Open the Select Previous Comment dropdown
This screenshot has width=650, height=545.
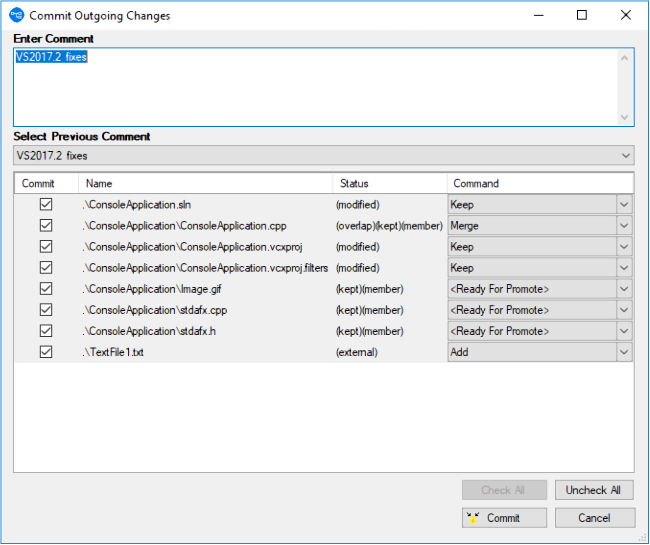[x=625, y=156]
